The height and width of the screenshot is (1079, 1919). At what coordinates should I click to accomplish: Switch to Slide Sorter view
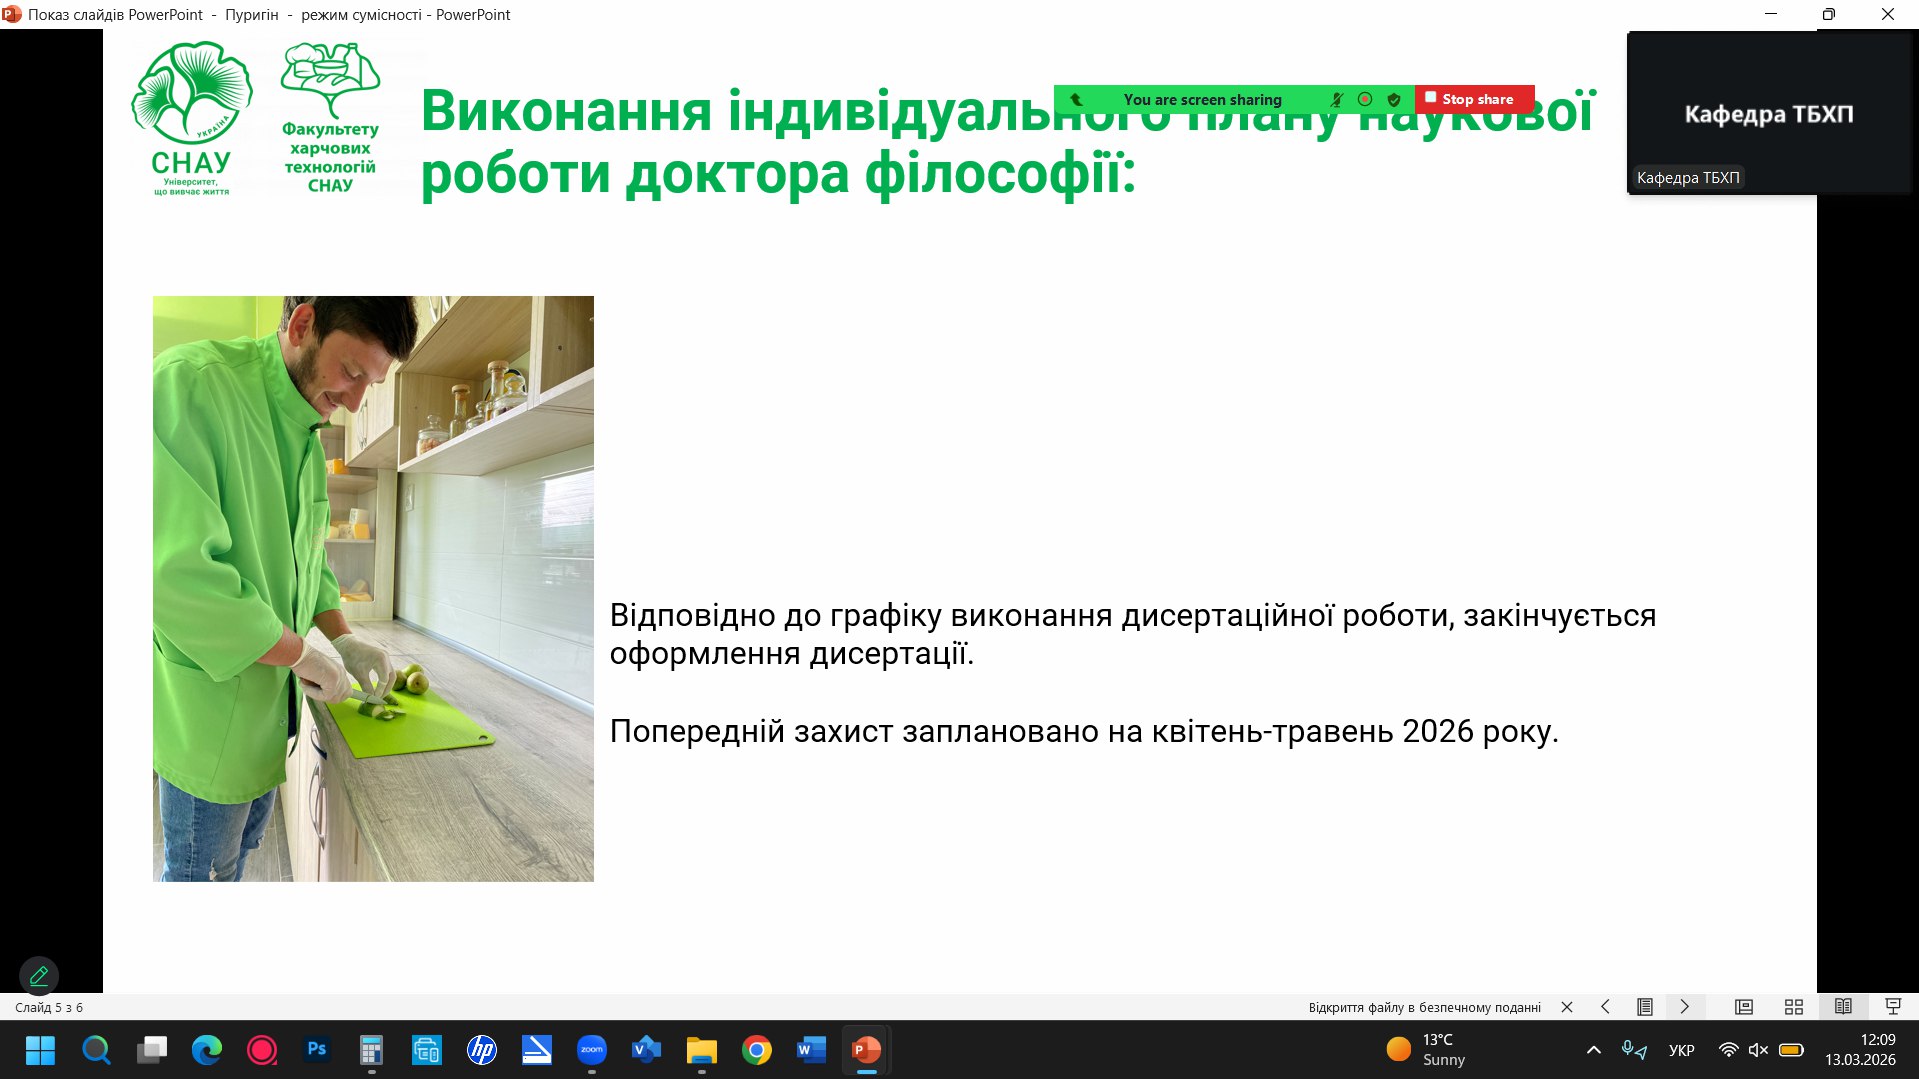tap(1793, 1007)
